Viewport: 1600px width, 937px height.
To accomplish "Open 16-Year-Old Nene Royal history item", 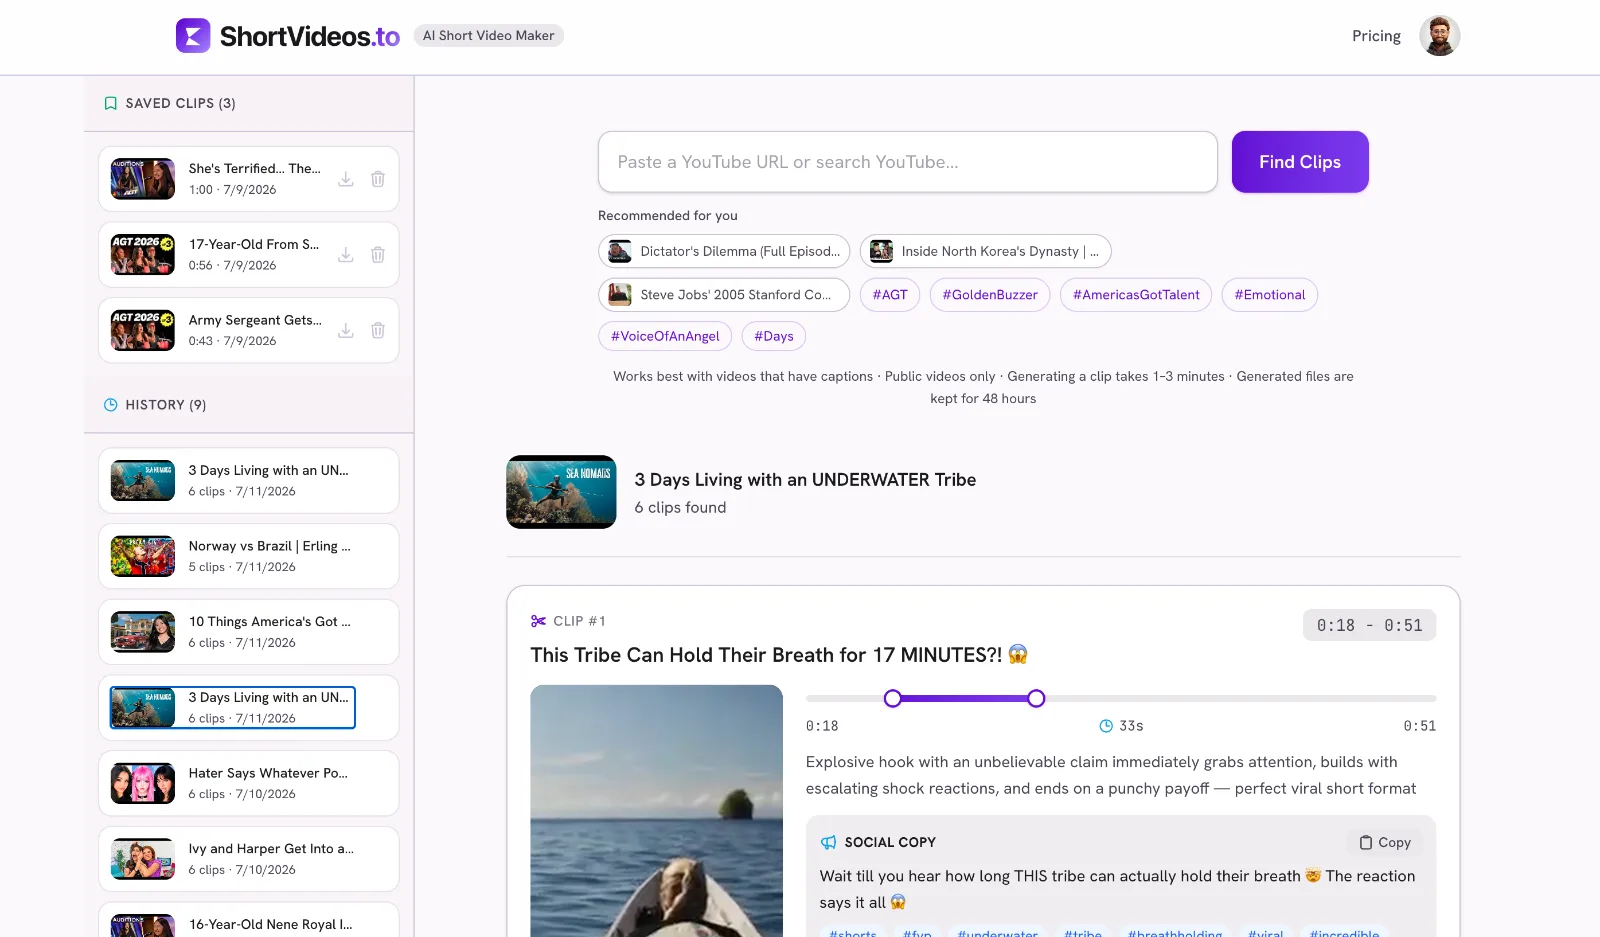I will [x=249, y=921].
